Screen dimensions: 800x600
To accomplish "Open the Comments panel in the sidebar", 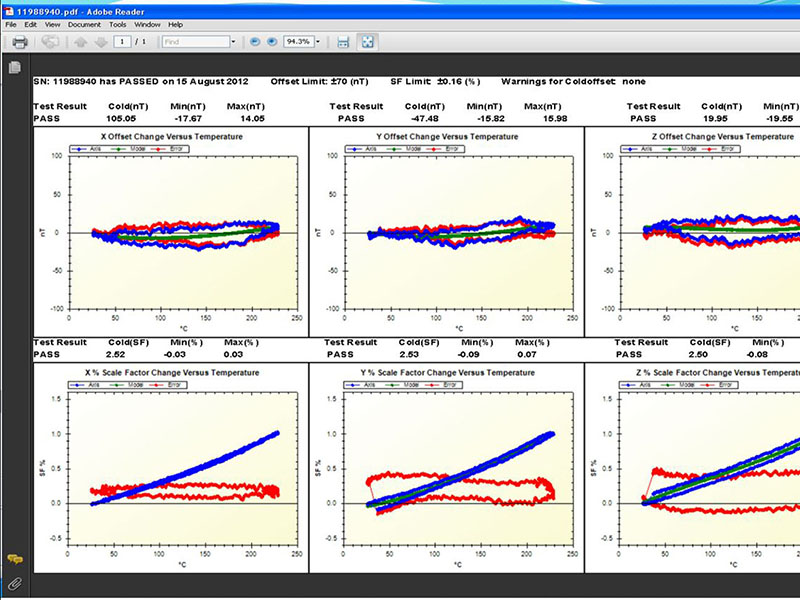I will (x=15, y=560).
